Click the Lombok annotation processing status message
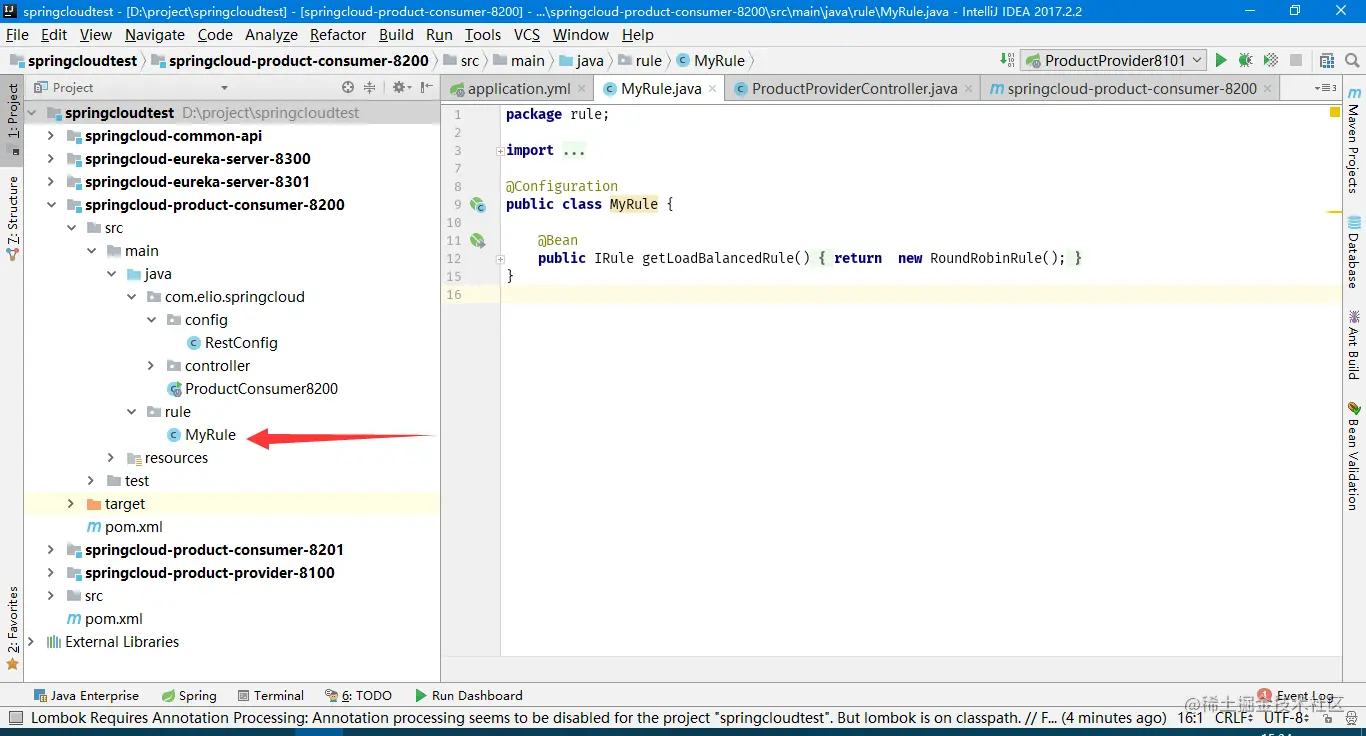Viewport: 1366px width, 736px height. 598,717
